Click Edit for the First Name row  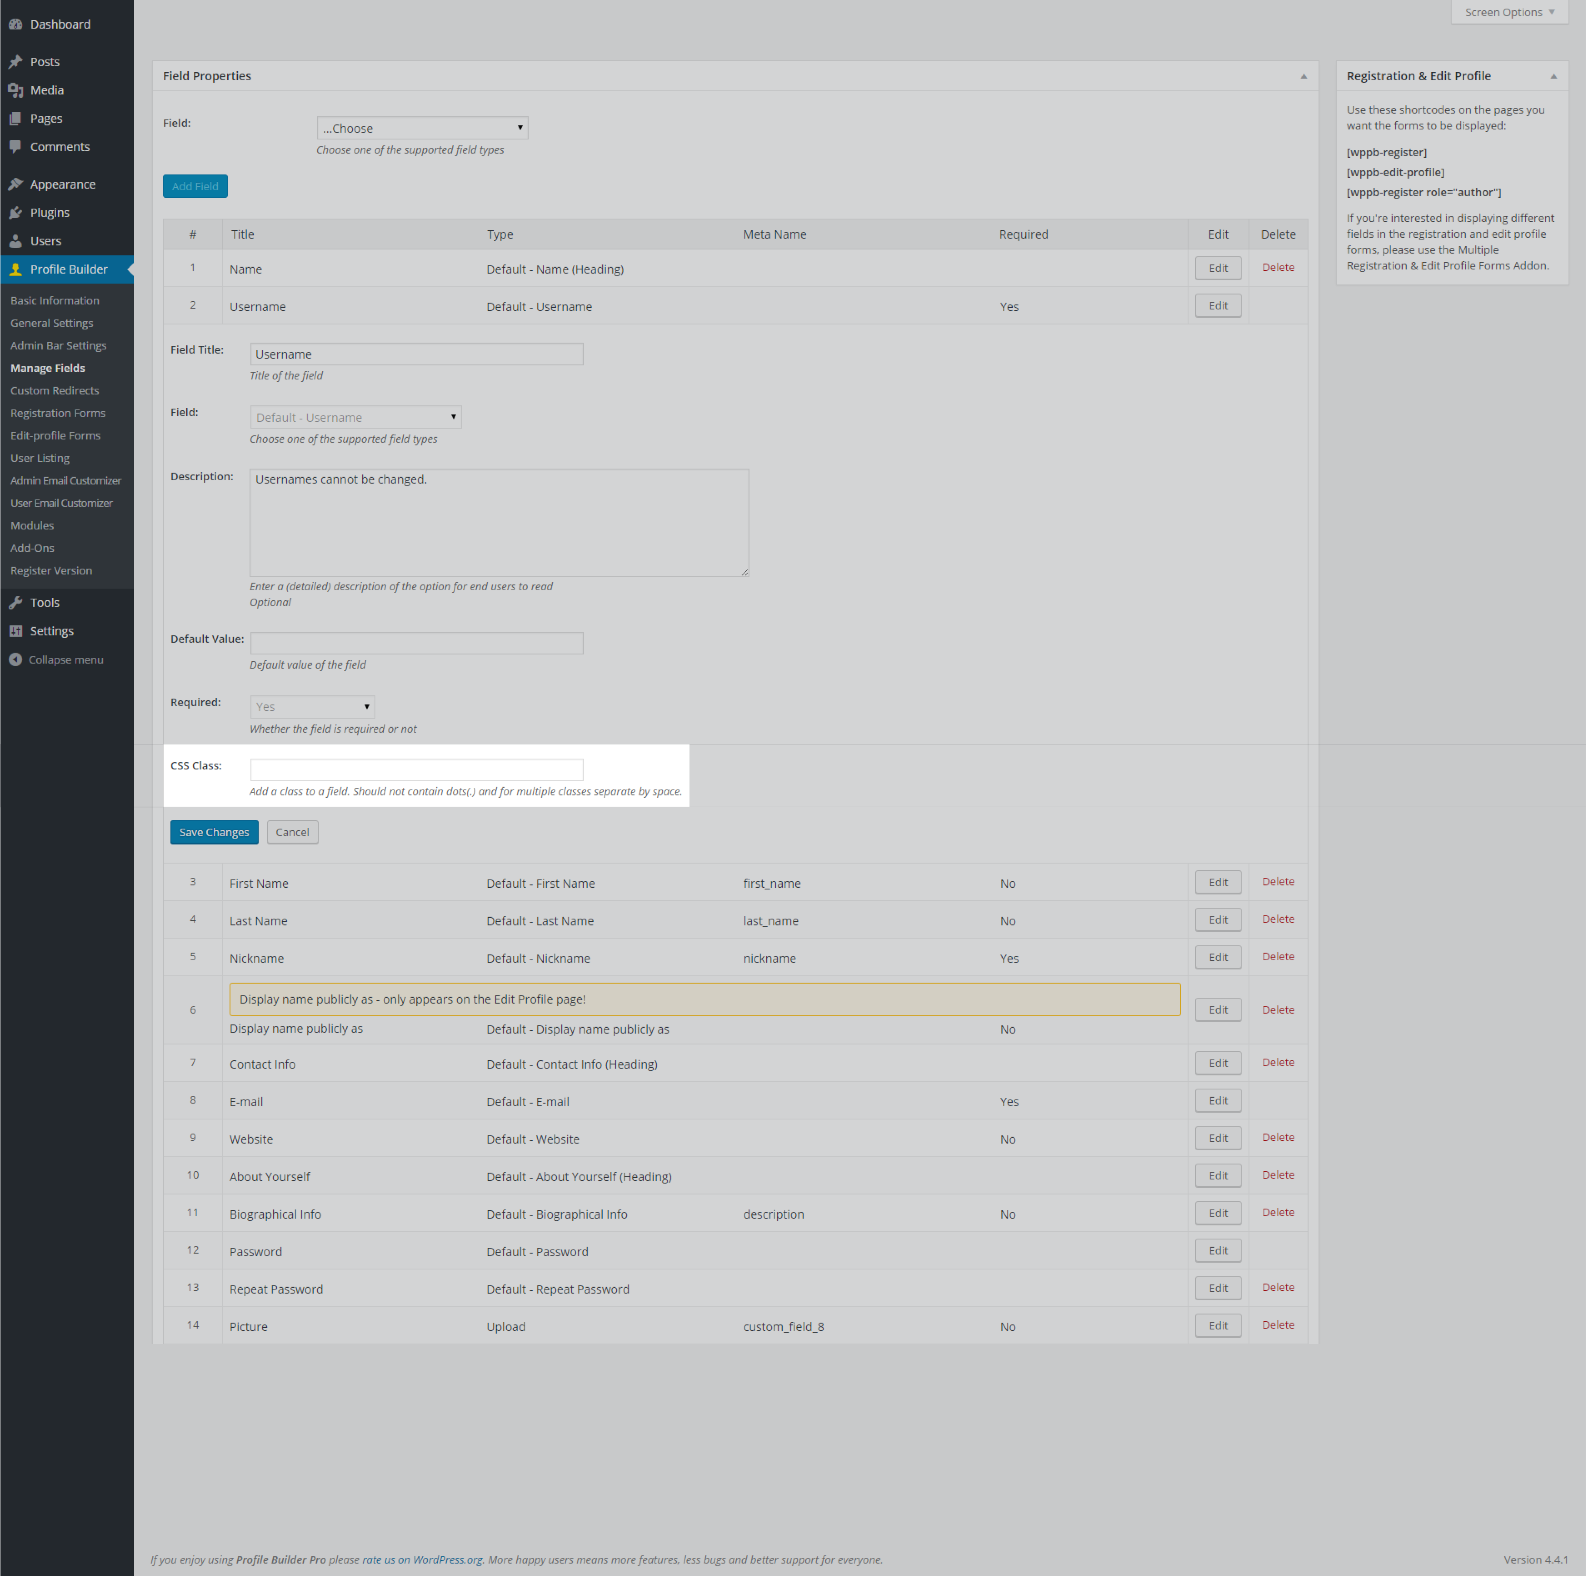click(1218, 882)
